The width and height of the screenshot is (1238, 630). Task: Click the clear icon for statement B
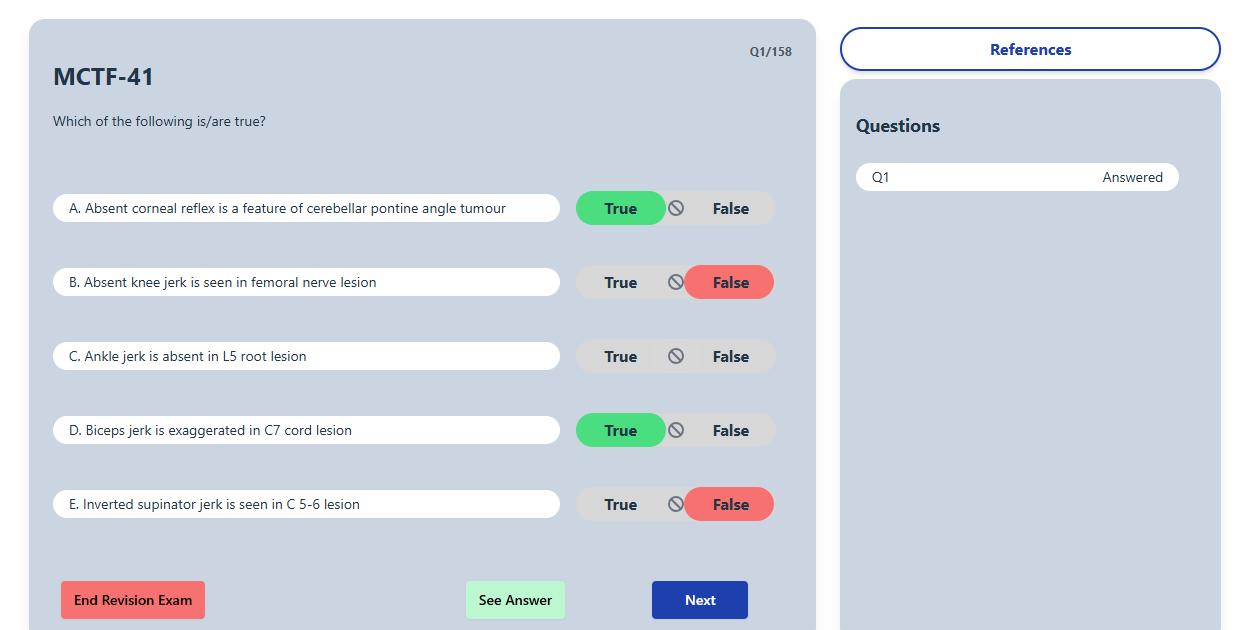[675, 282]
